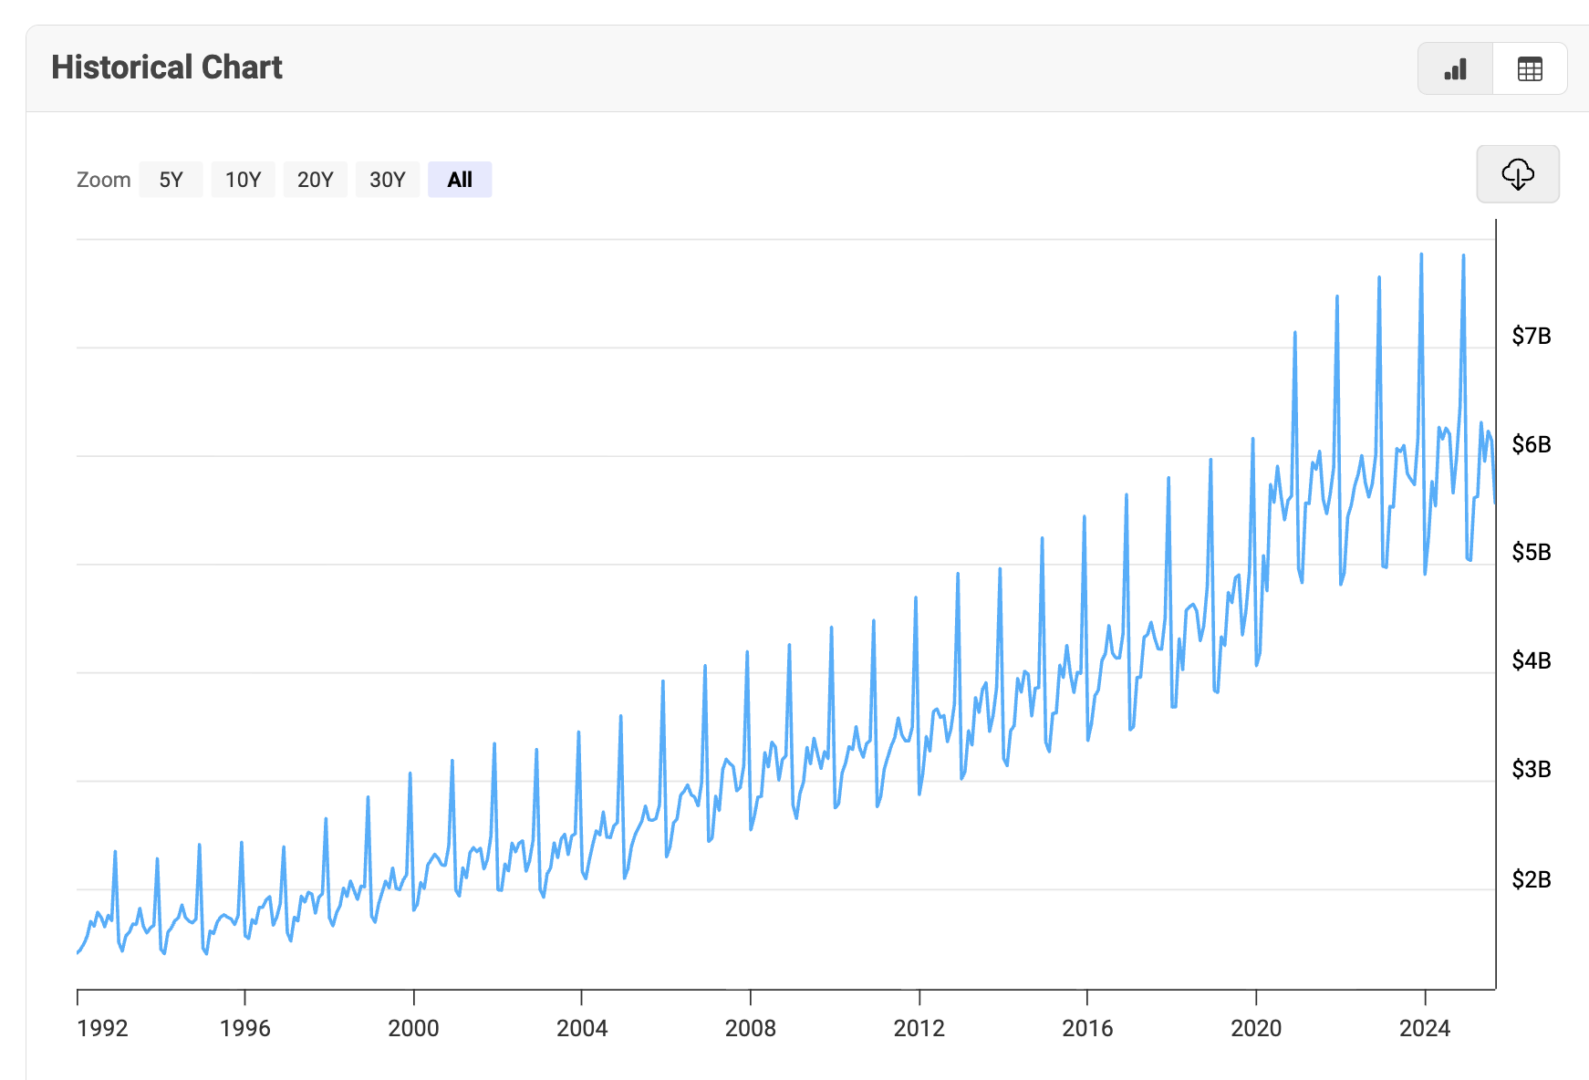Screen dimensions: 1589x1080
Task: Click the $5B y-axis label
Action: (1531, 552)
